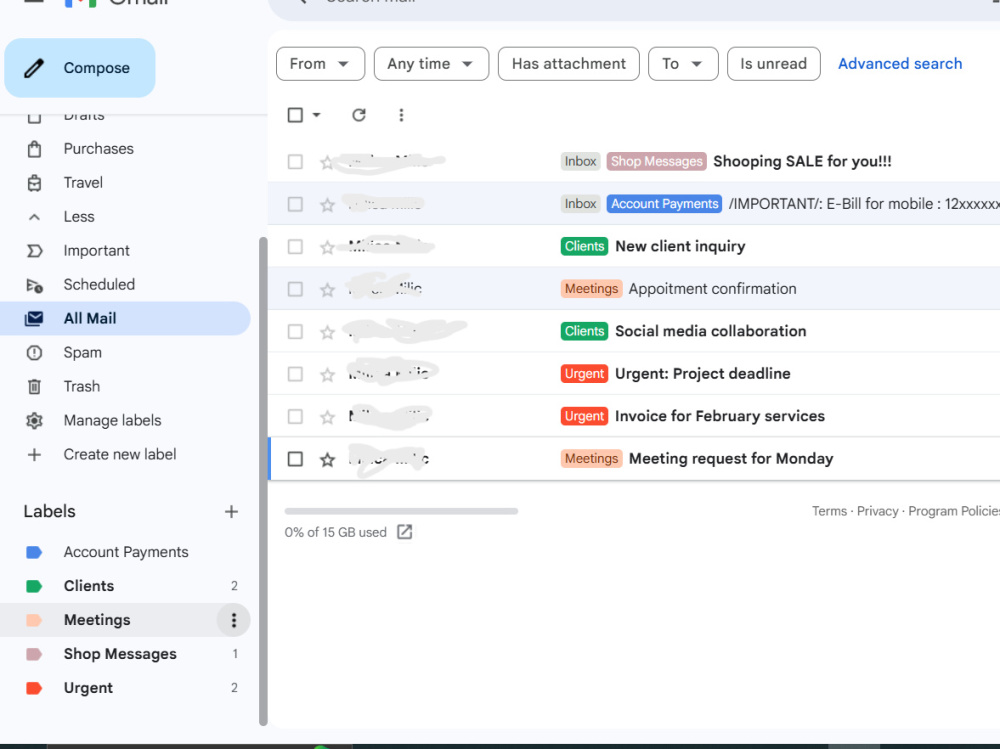
Task: Click the storage usage progress bar
Action: pyautogui.click(x=401, y=511)
